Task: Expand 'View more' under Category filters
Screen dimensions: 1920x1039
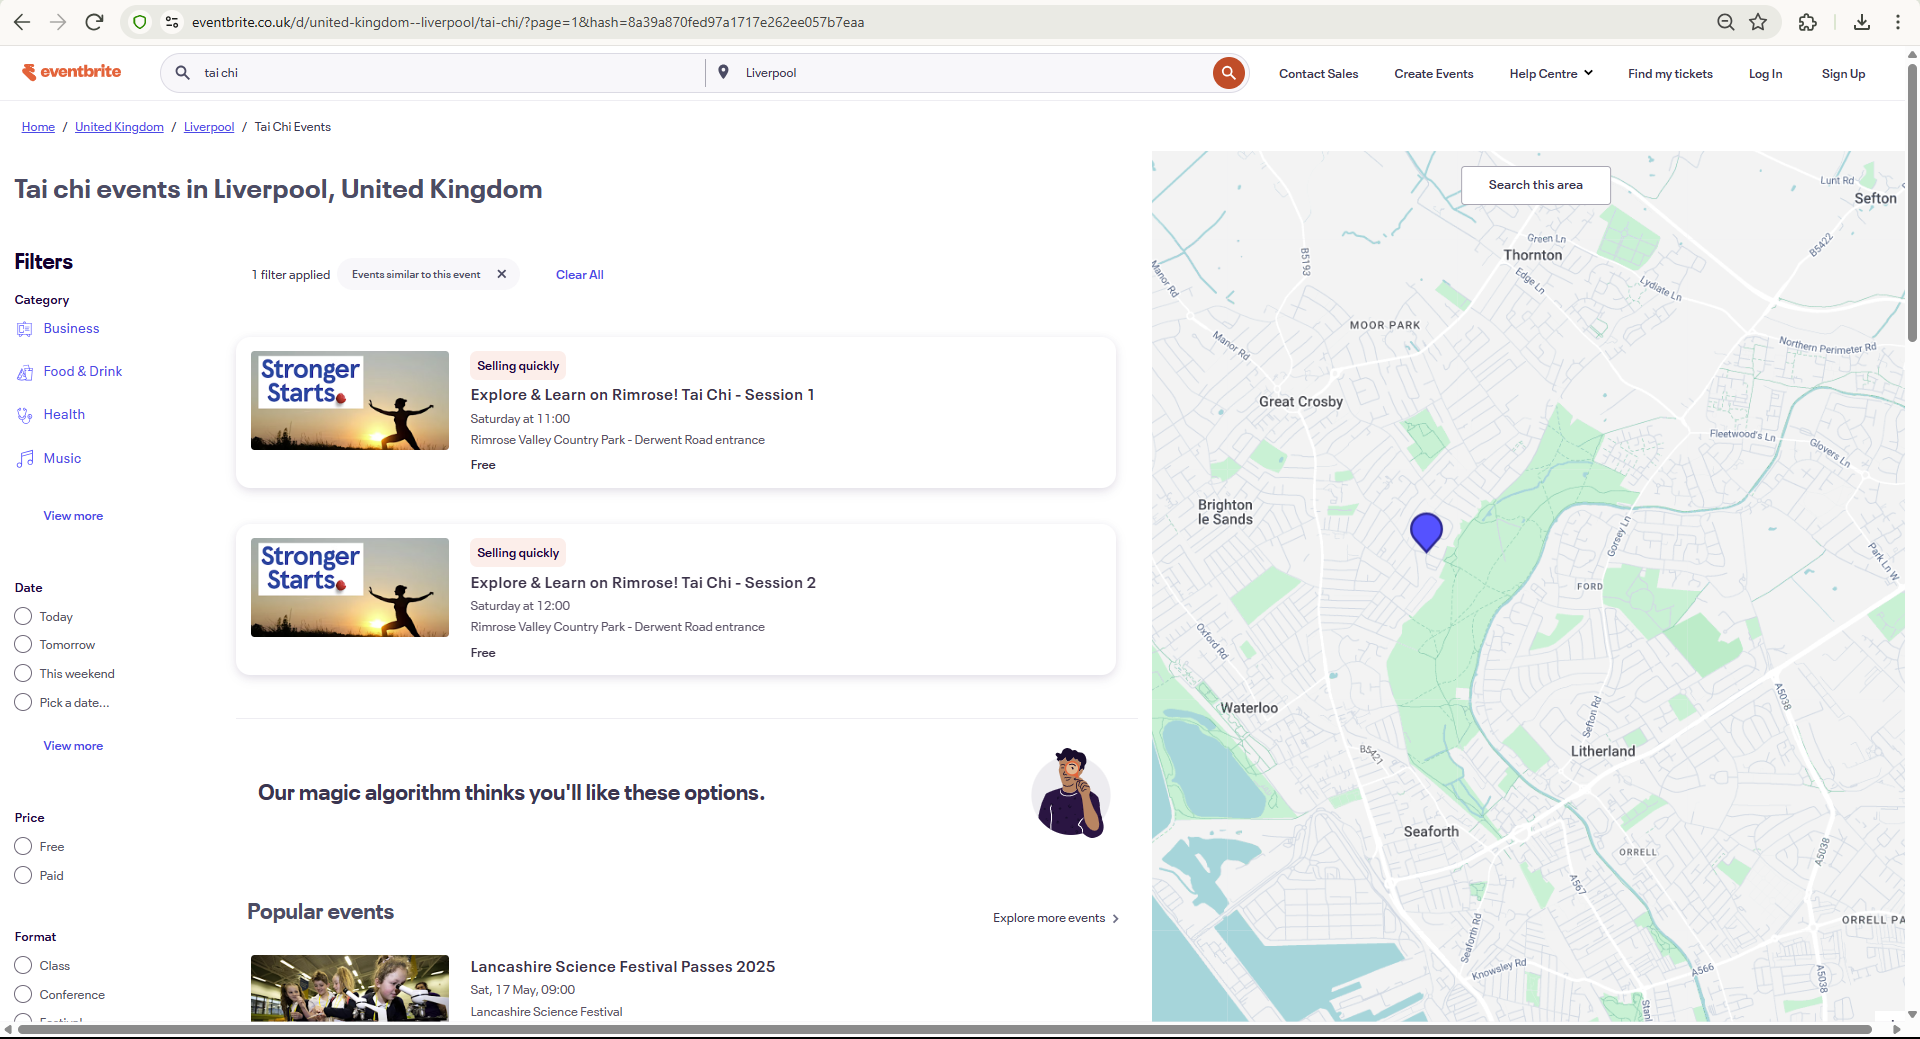Action: pos(73,516)
